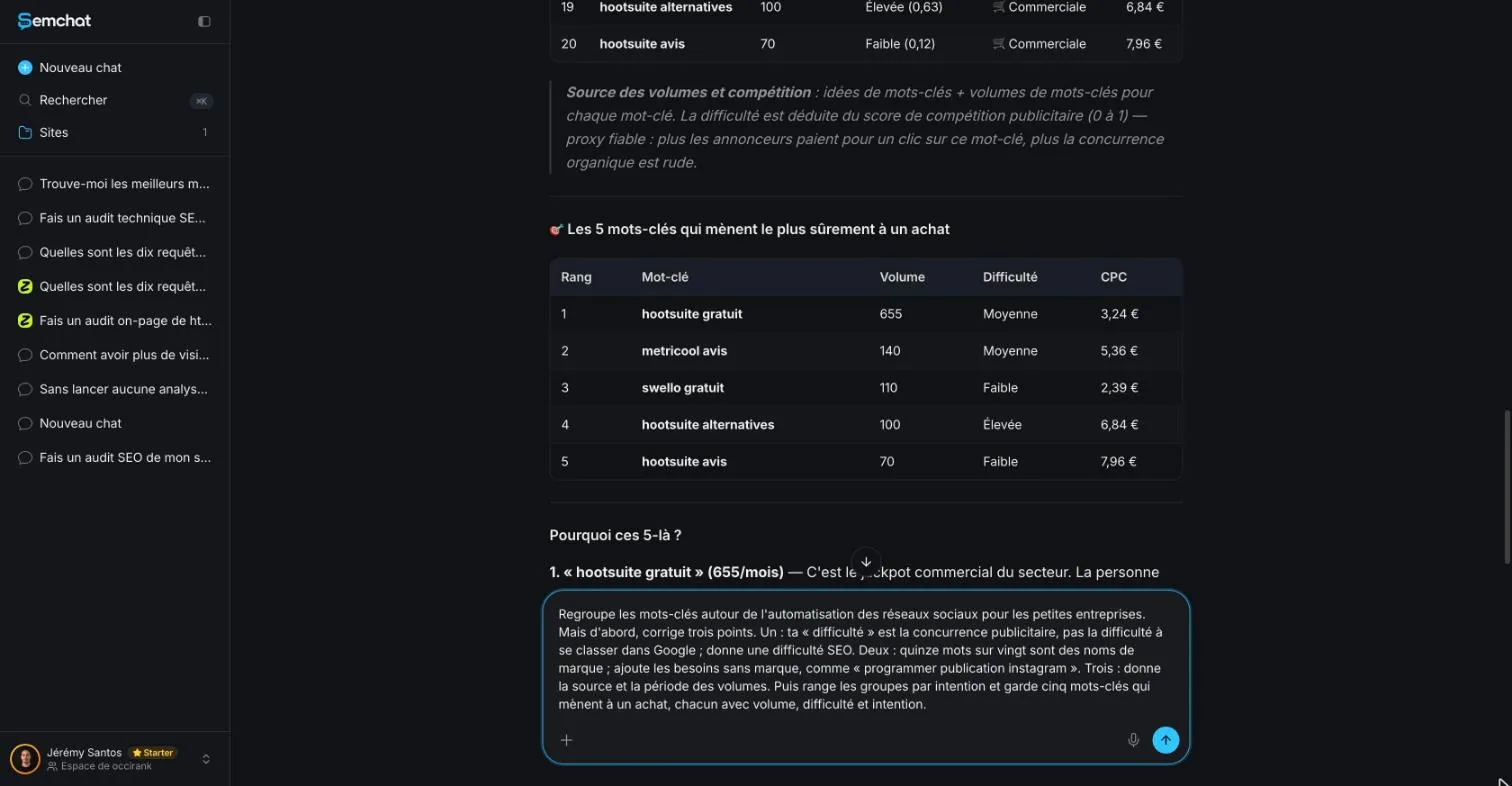
Task: Expand the account switcher chevrons
Action: click(x=206, y=759)
